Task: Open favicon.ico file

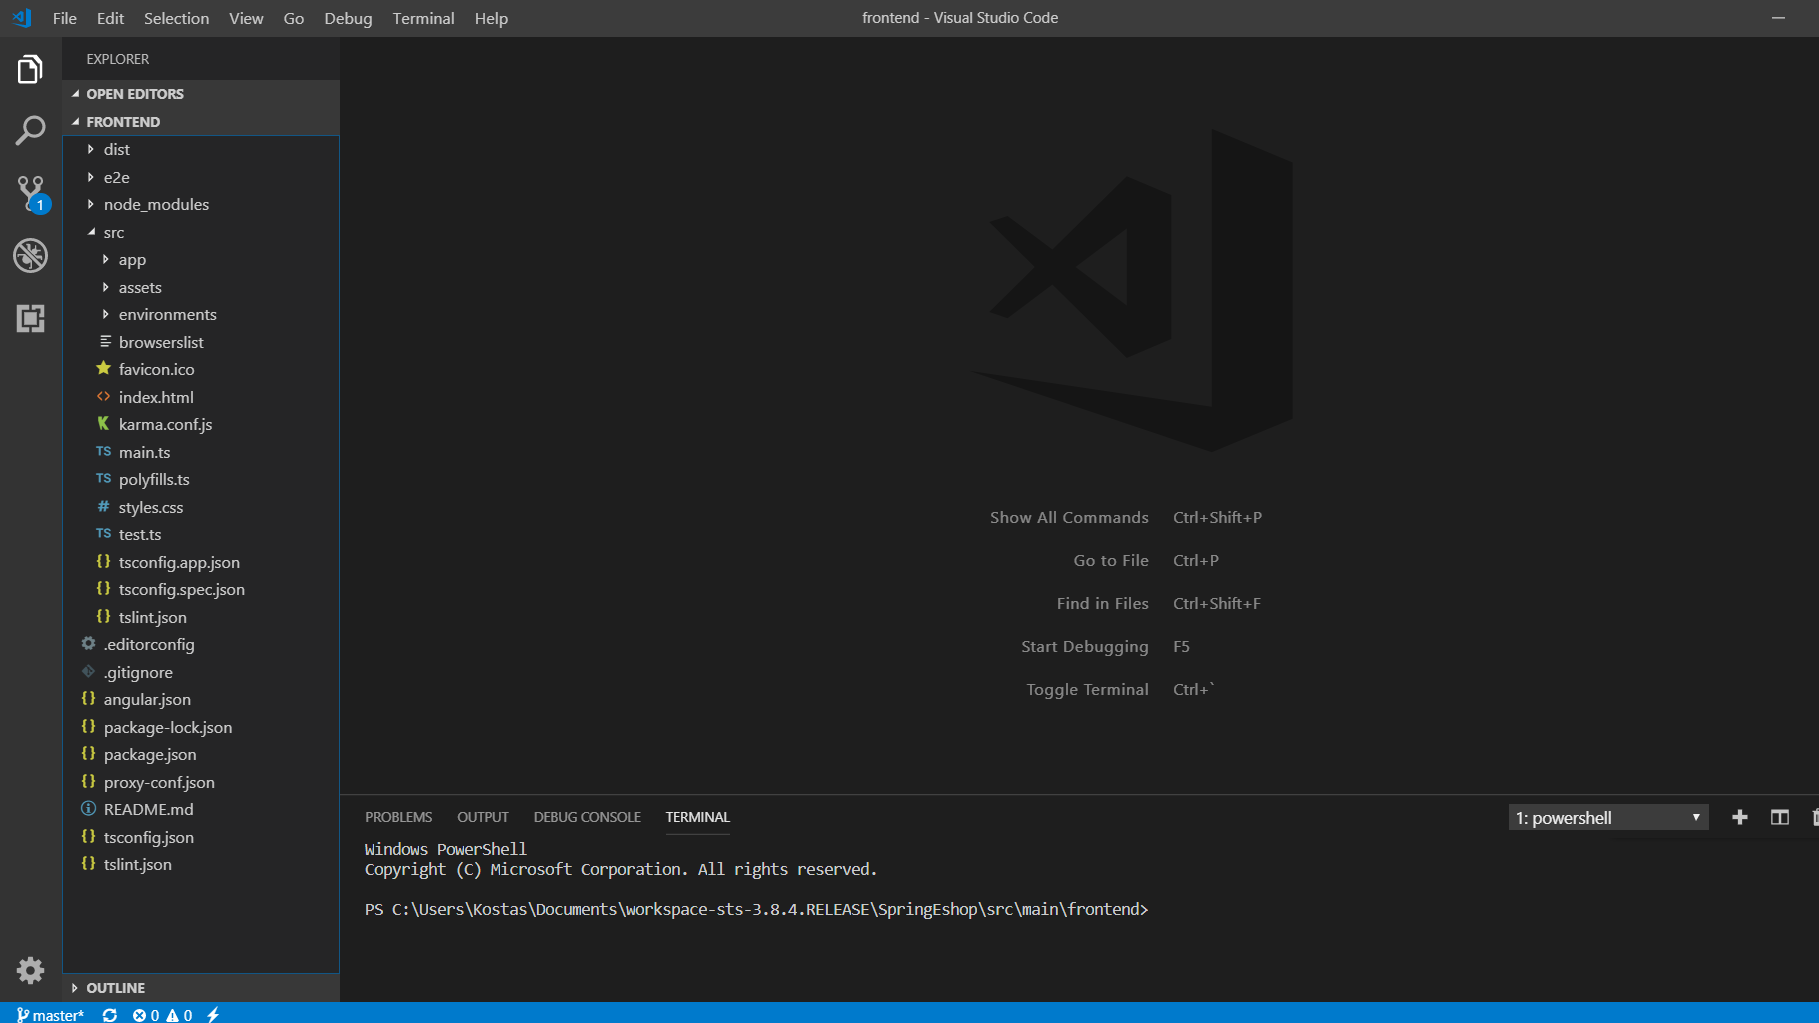Action: pyautogui.click(x=200, y=369)
